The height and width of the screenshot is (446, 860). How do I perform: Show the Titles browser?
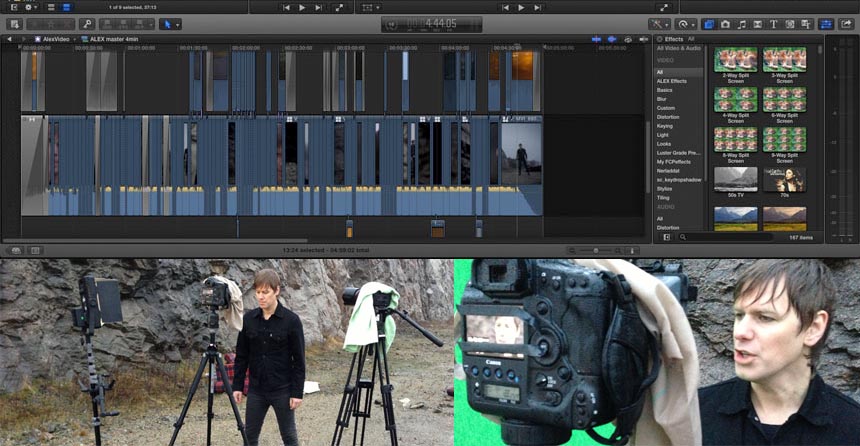773,23
